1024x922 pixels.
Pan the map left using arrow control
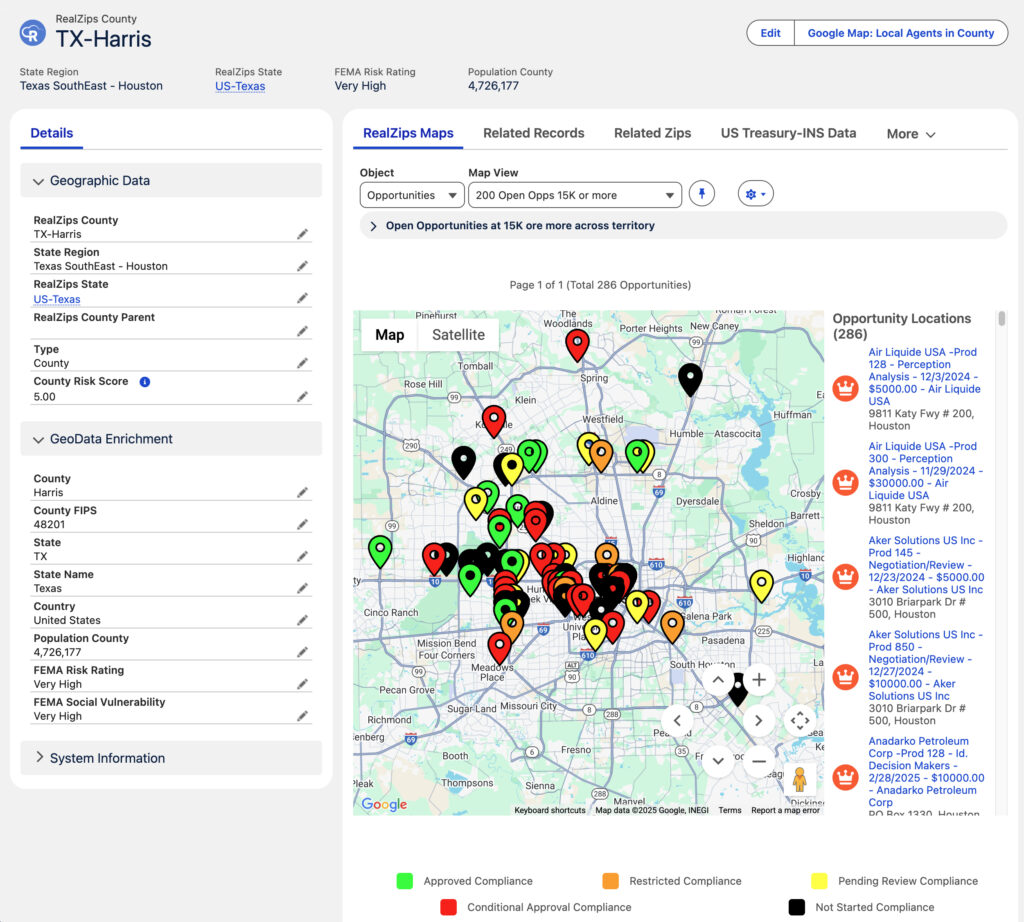[x=677, y=720]
